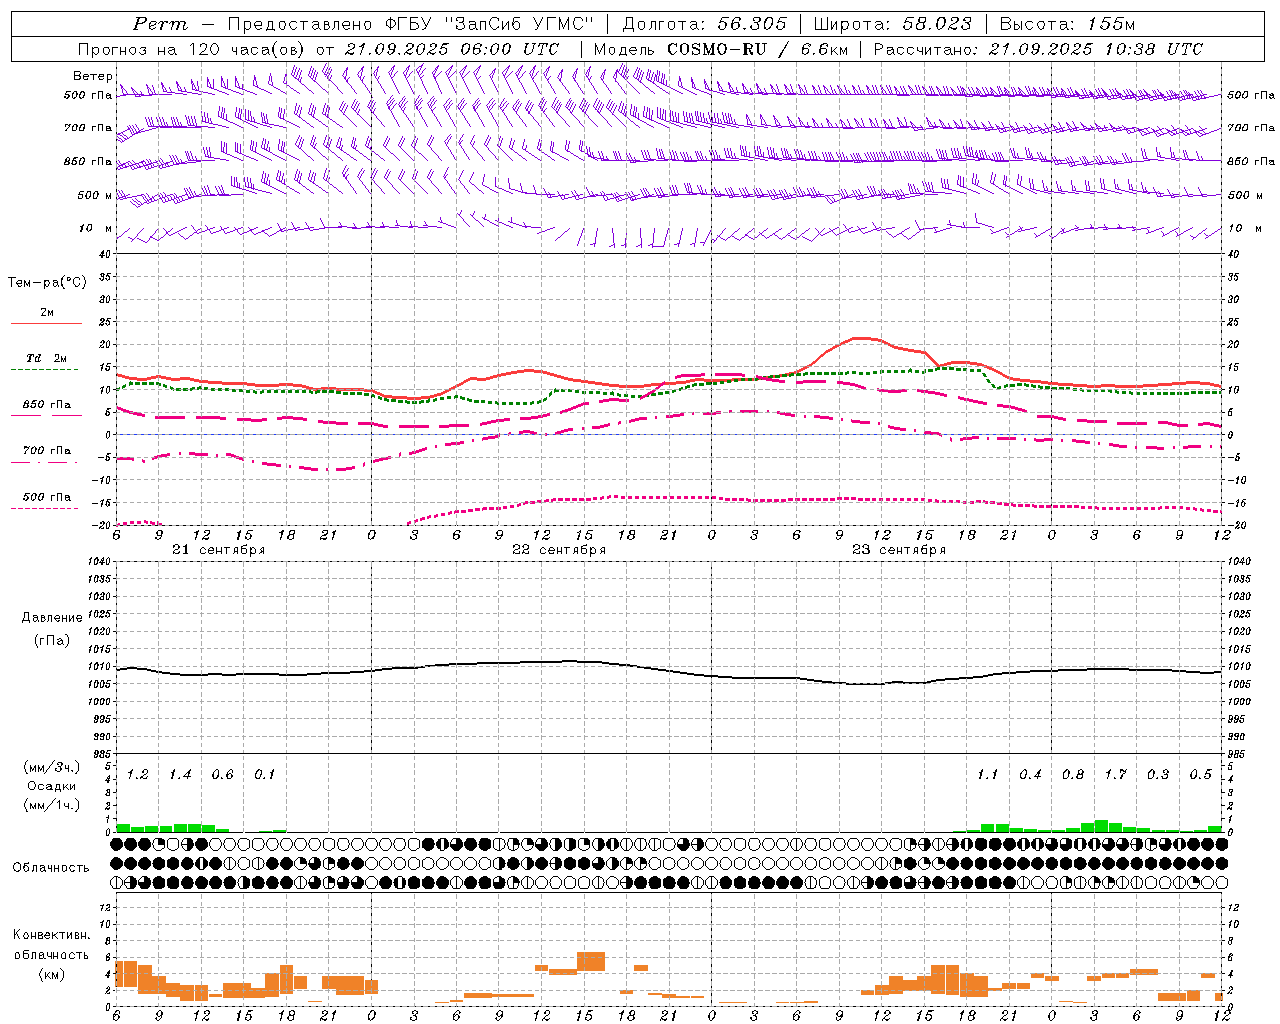Click the 1.4 three-hour precipitation value
This screenshot has width=1280, height=1024.
pyautogui.click(x=180, y=774)
